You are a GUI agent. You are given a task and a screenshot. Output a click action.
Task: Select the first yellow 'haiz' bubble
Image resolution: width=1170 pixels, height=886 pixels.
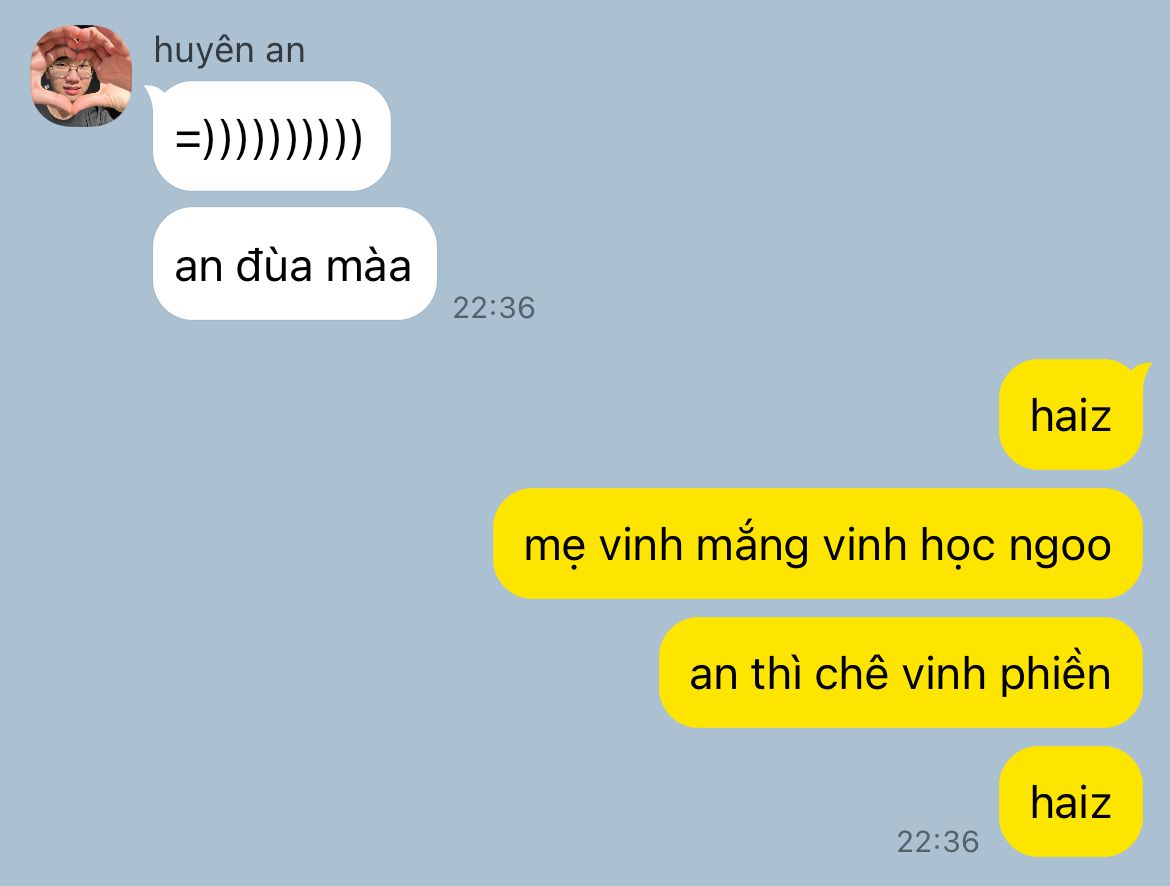click(x=1071, y=415)
